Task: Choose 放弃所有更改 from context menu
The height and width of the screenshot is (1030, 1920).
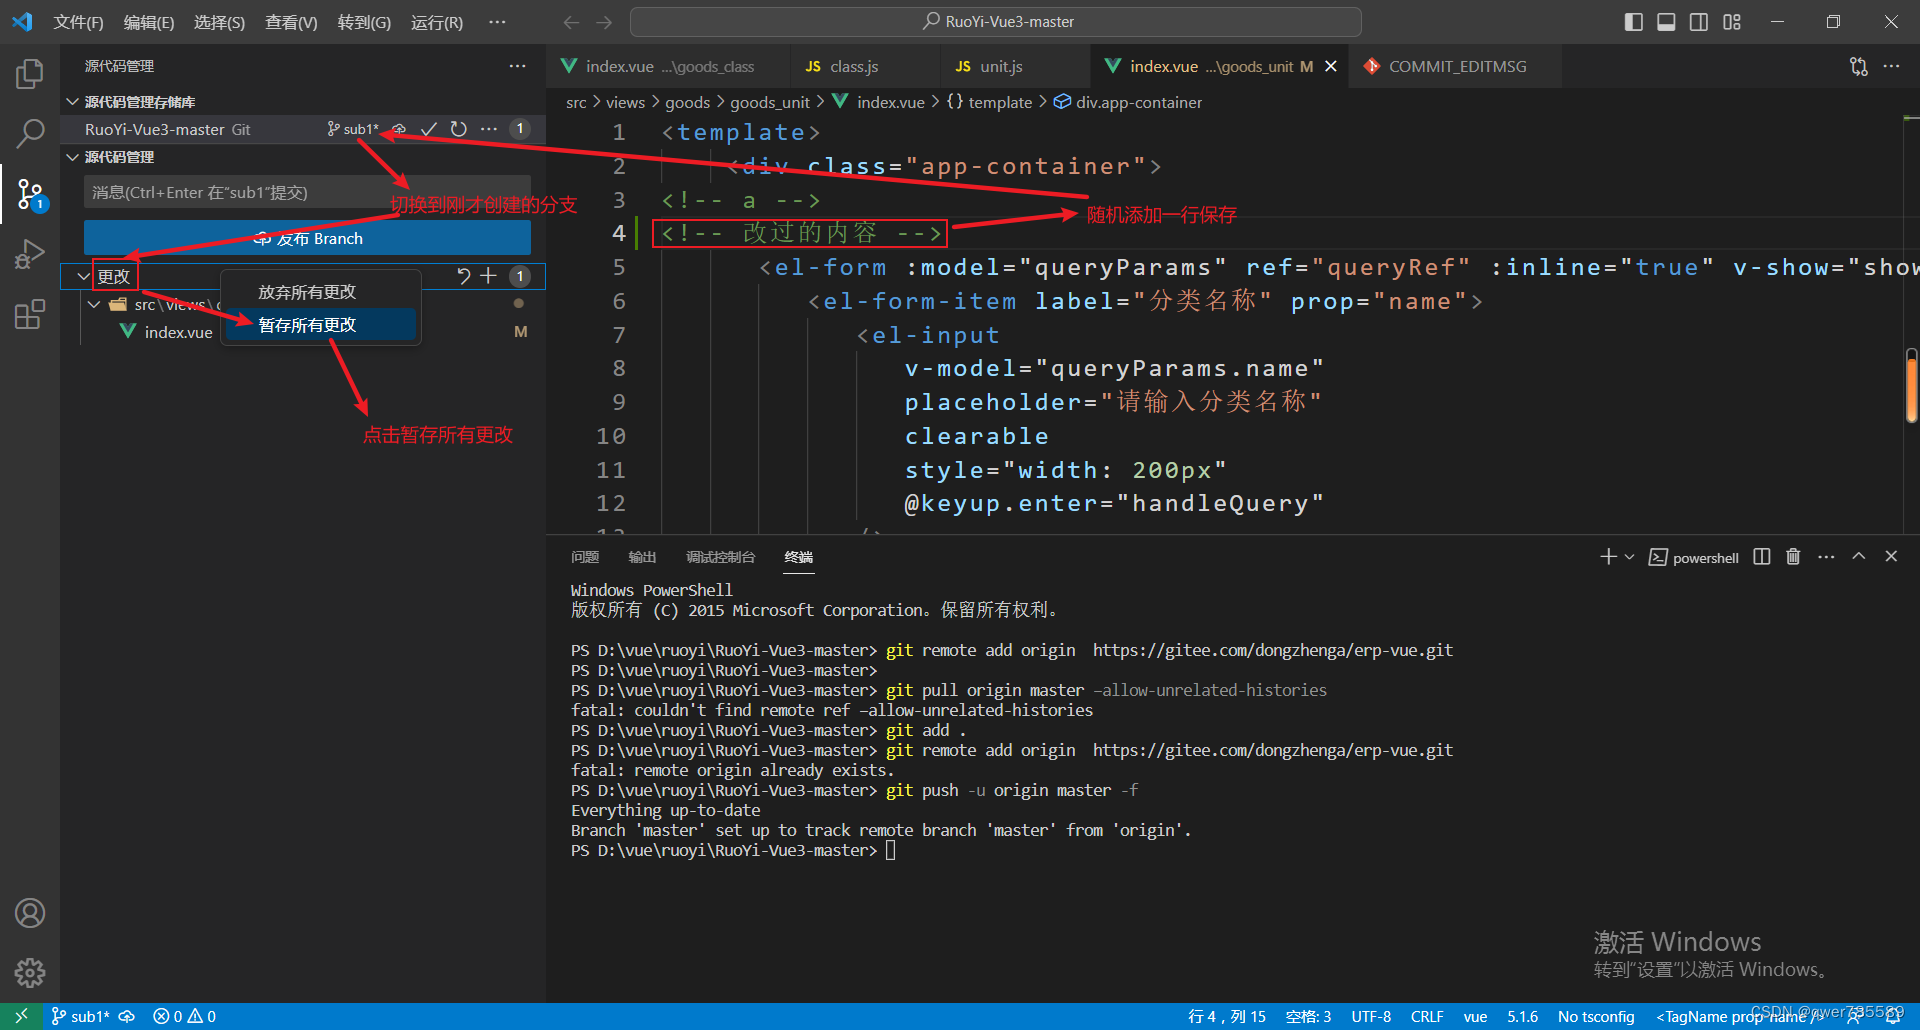Action: pos(320,292)
